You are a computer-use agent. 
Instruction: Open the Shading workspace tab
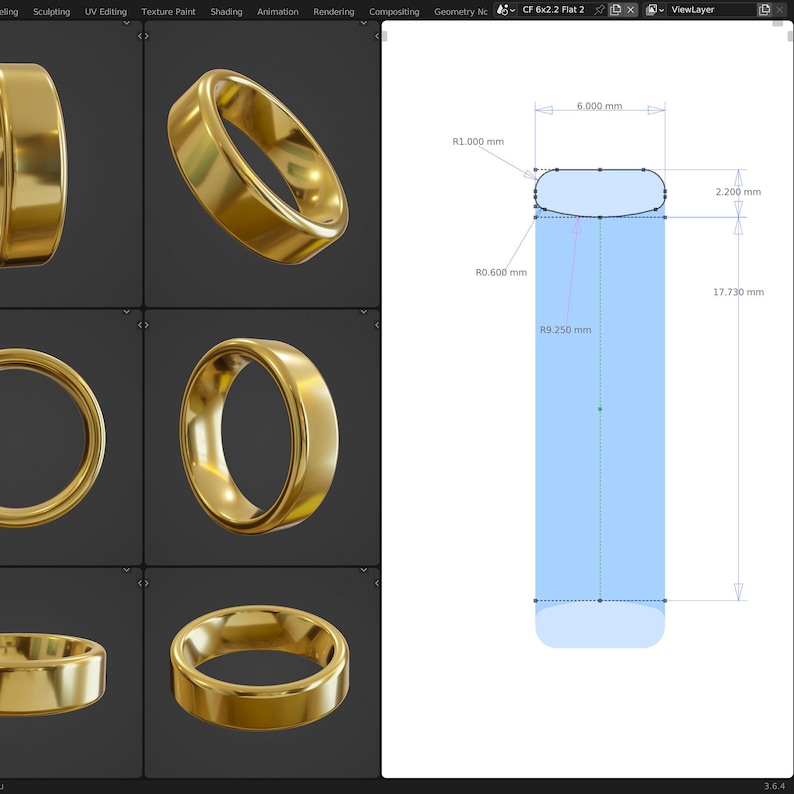pos(226,11)
